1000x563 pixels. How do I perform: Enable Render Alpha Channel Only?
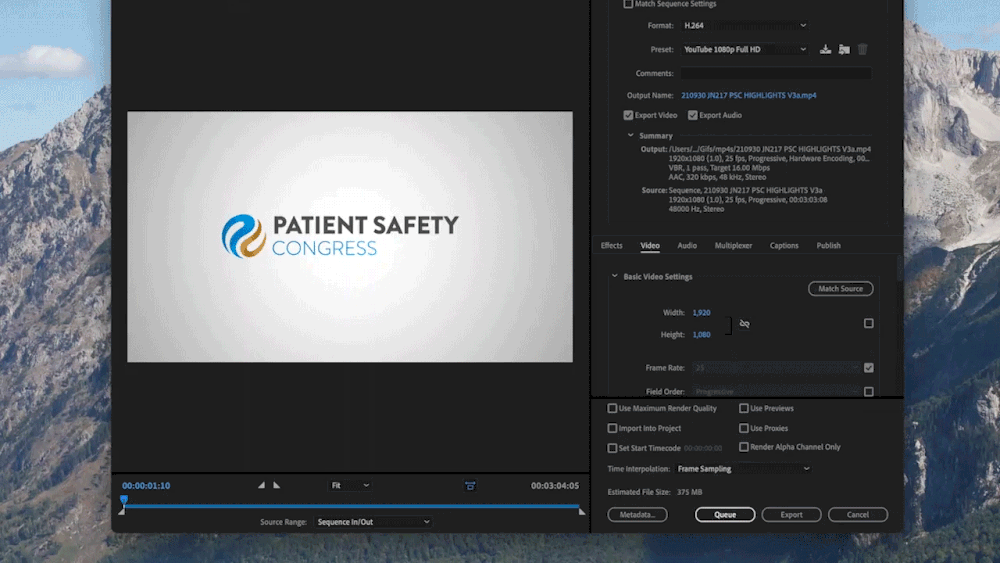[x=744, y=447]
